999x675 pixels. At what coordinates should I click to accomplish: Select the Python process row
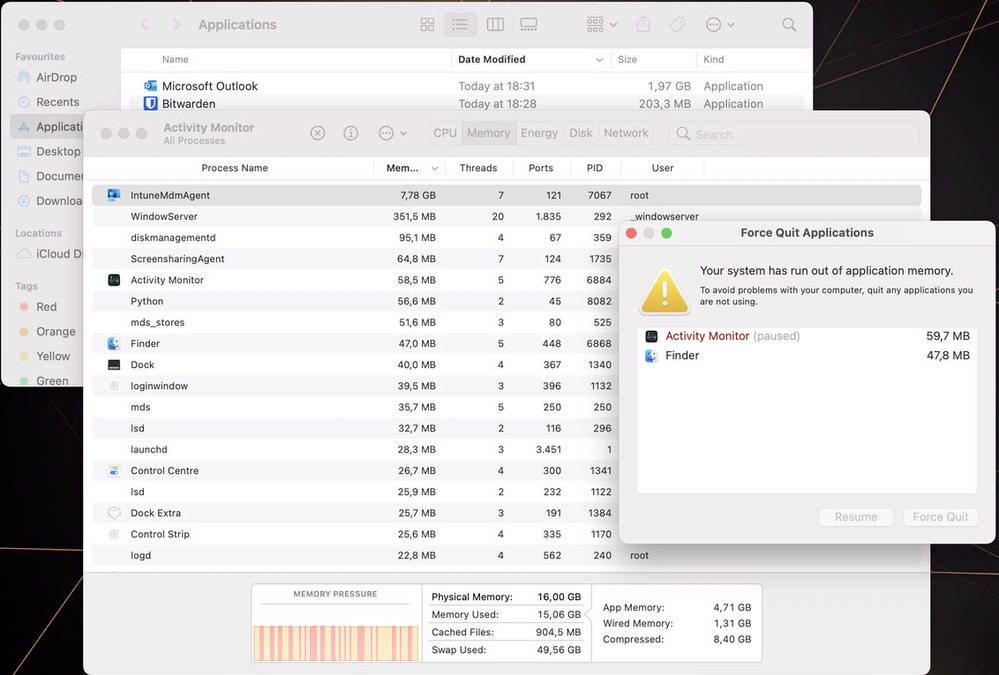356,301
